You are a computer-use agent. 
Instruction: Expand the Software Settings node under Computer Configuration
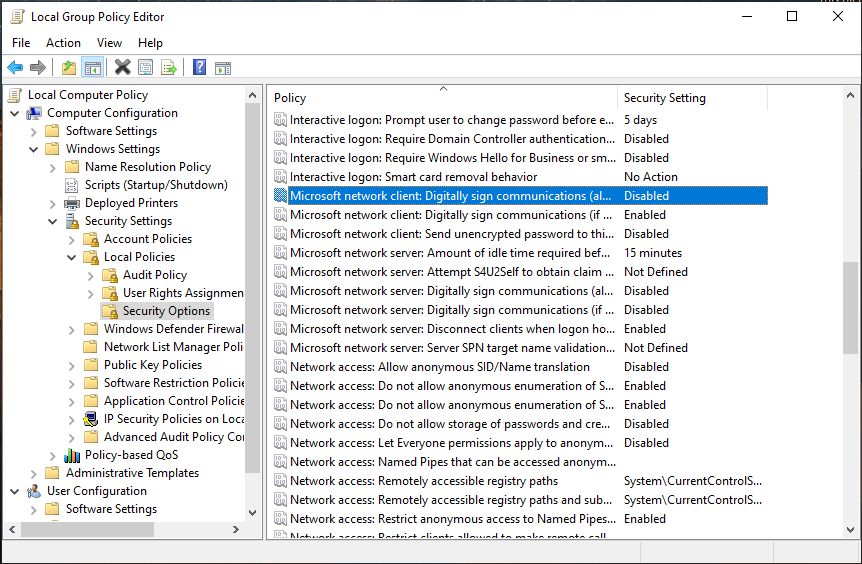click(34, 132)
